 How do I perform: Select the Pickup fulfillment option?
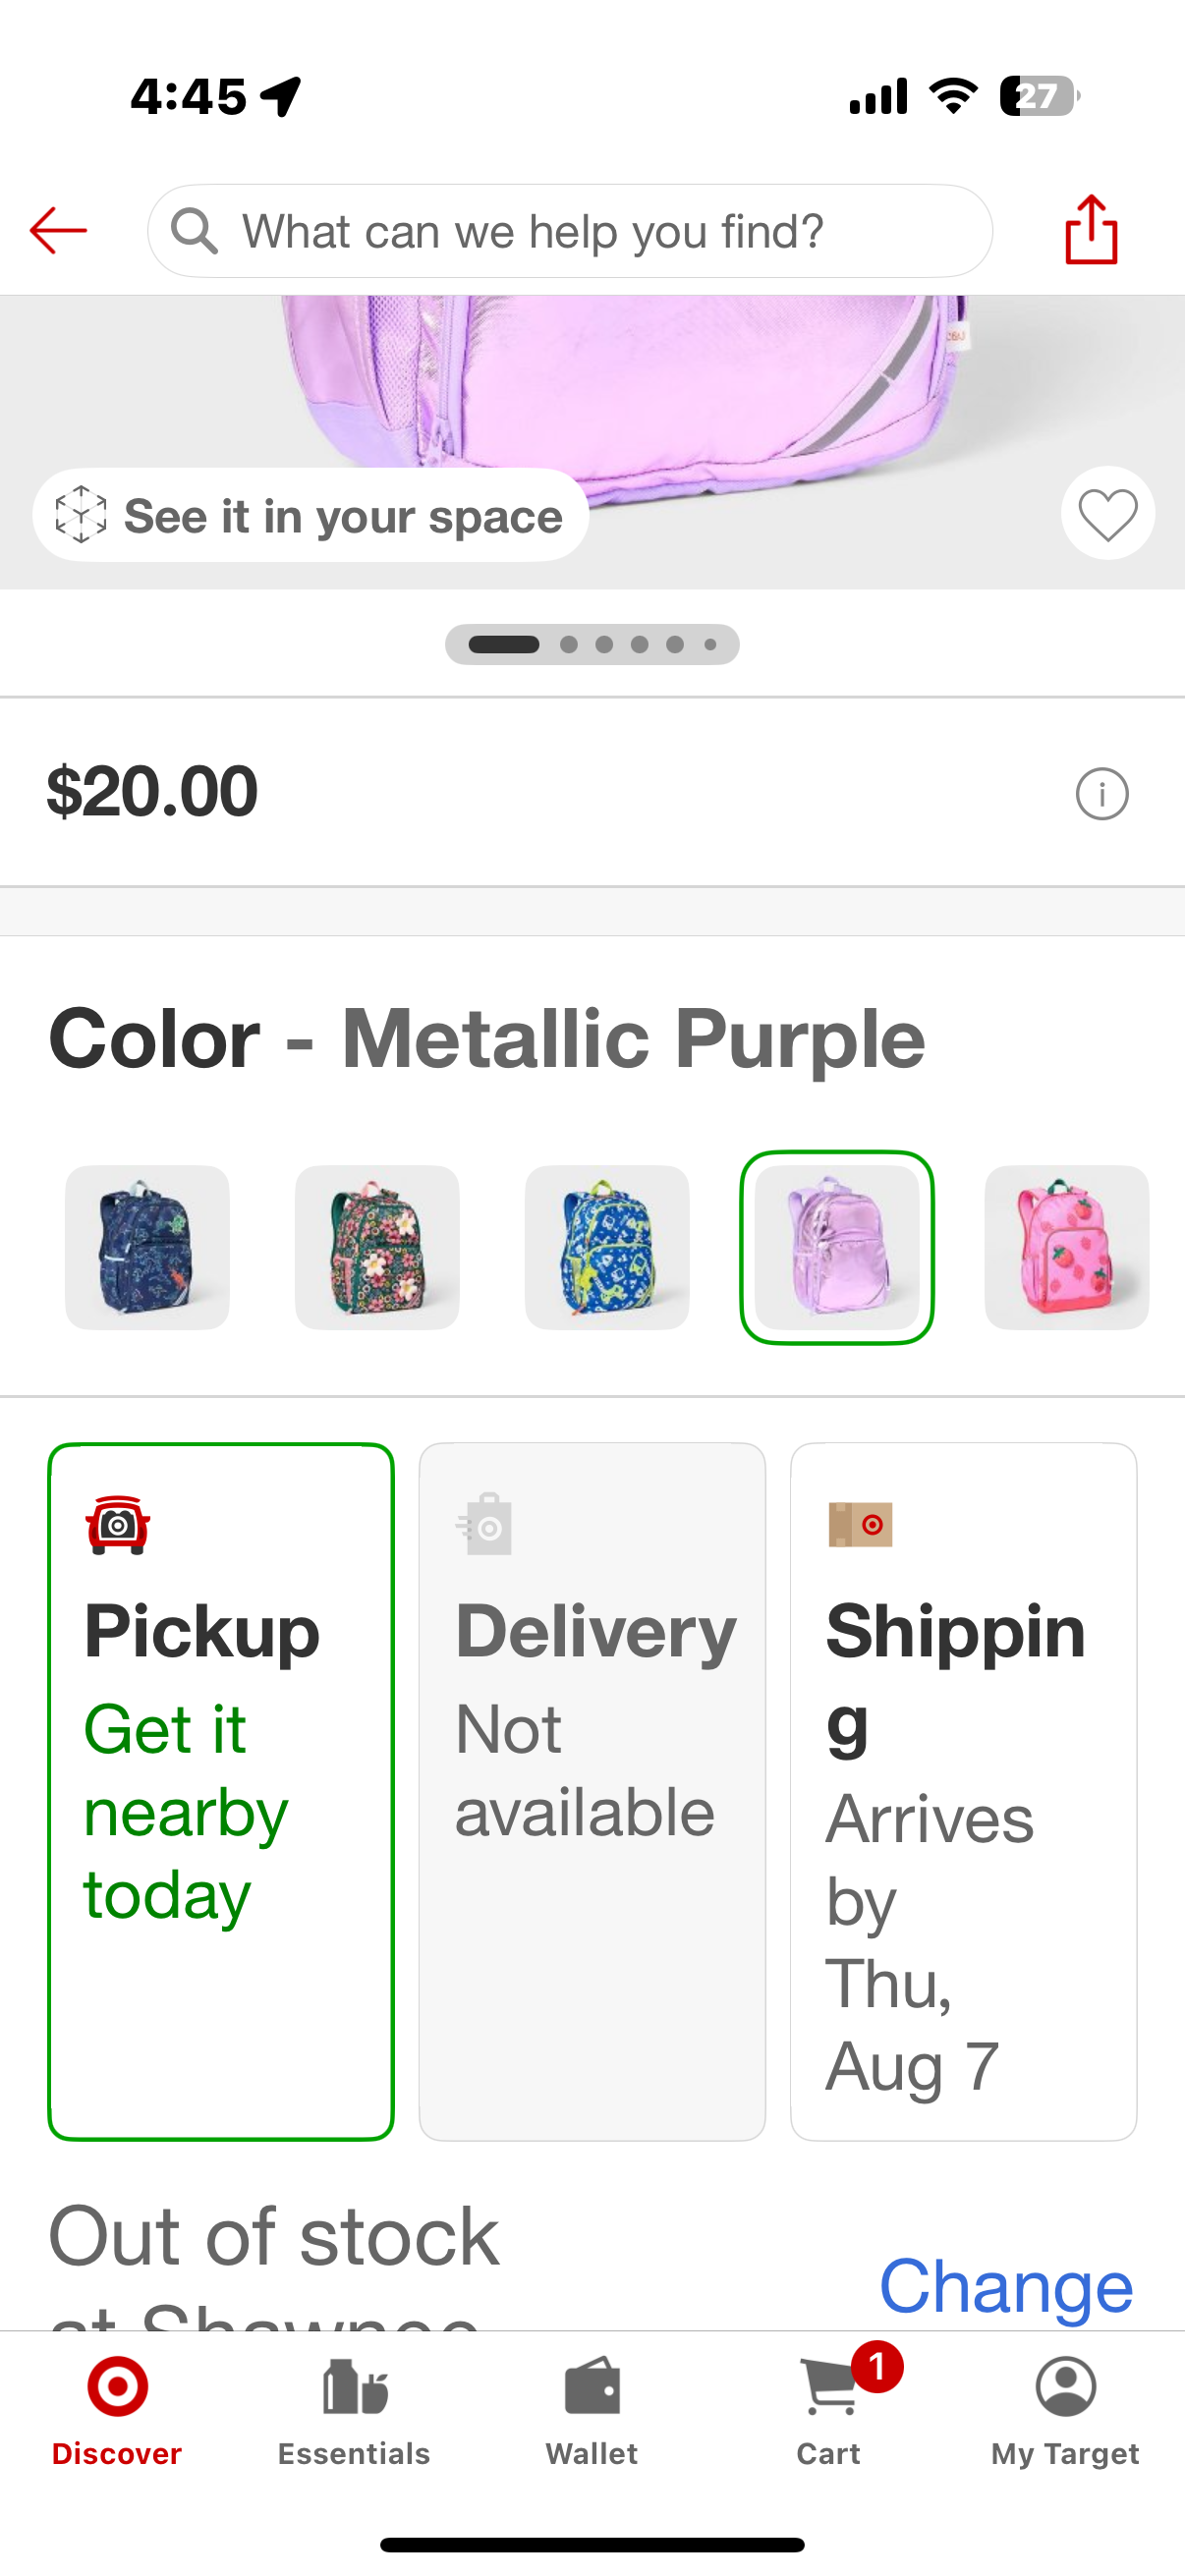tap(221, 1790)
